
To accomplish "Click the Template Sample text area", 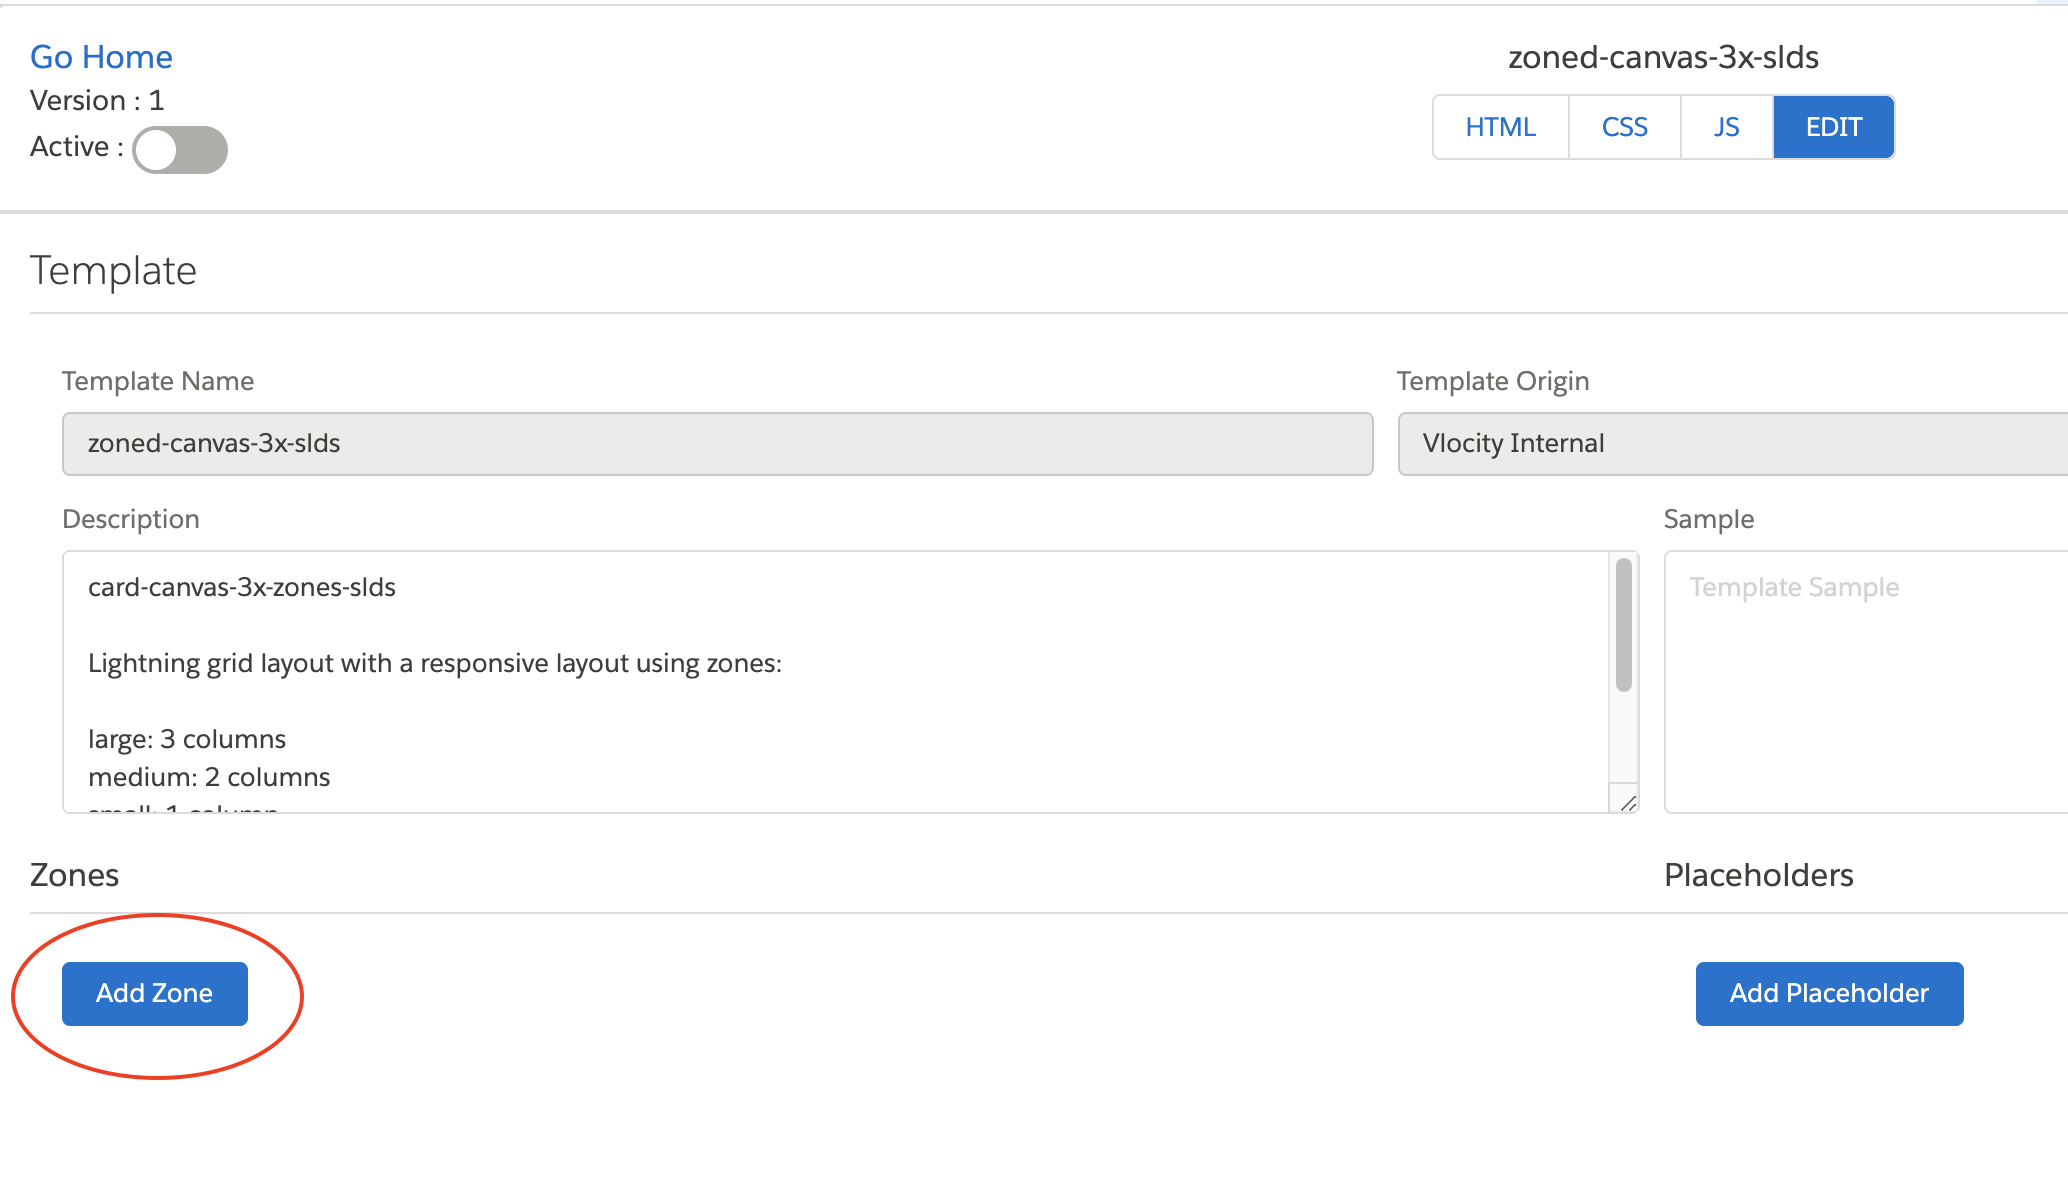I will click(1865, 682).
